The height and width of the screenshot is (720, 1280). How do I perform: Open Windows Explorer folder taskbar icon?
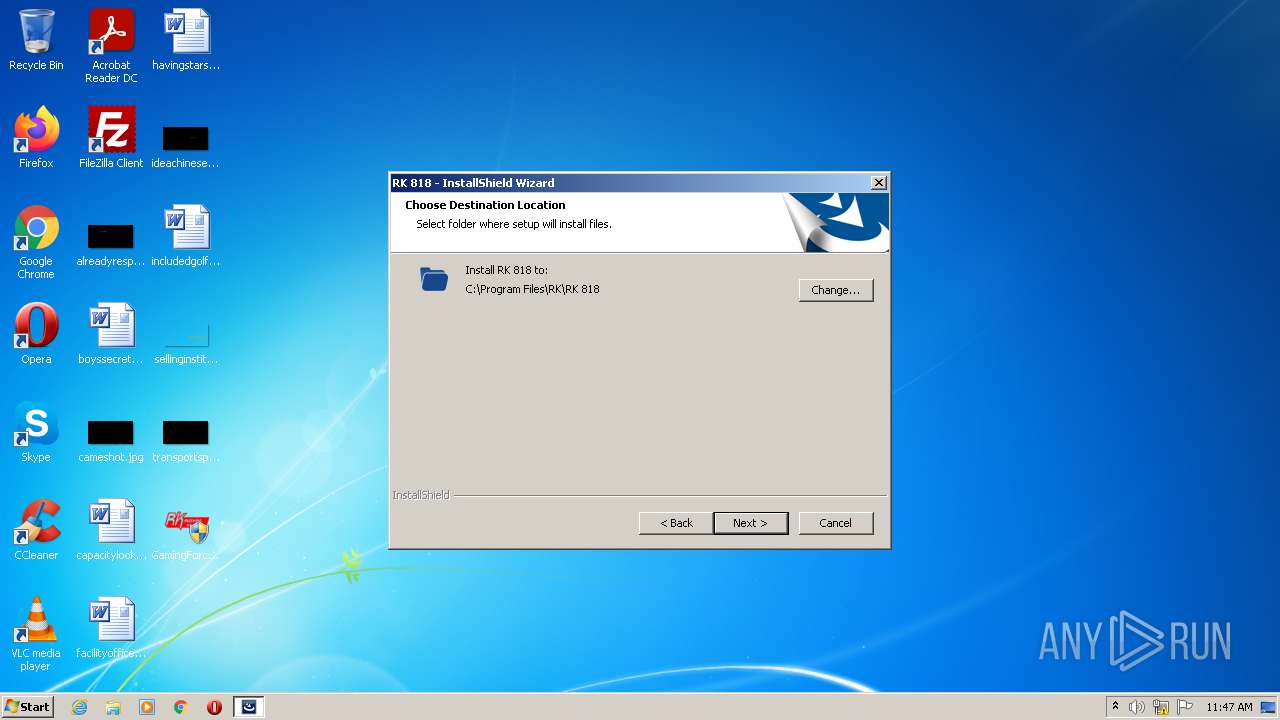coord(113,707)
